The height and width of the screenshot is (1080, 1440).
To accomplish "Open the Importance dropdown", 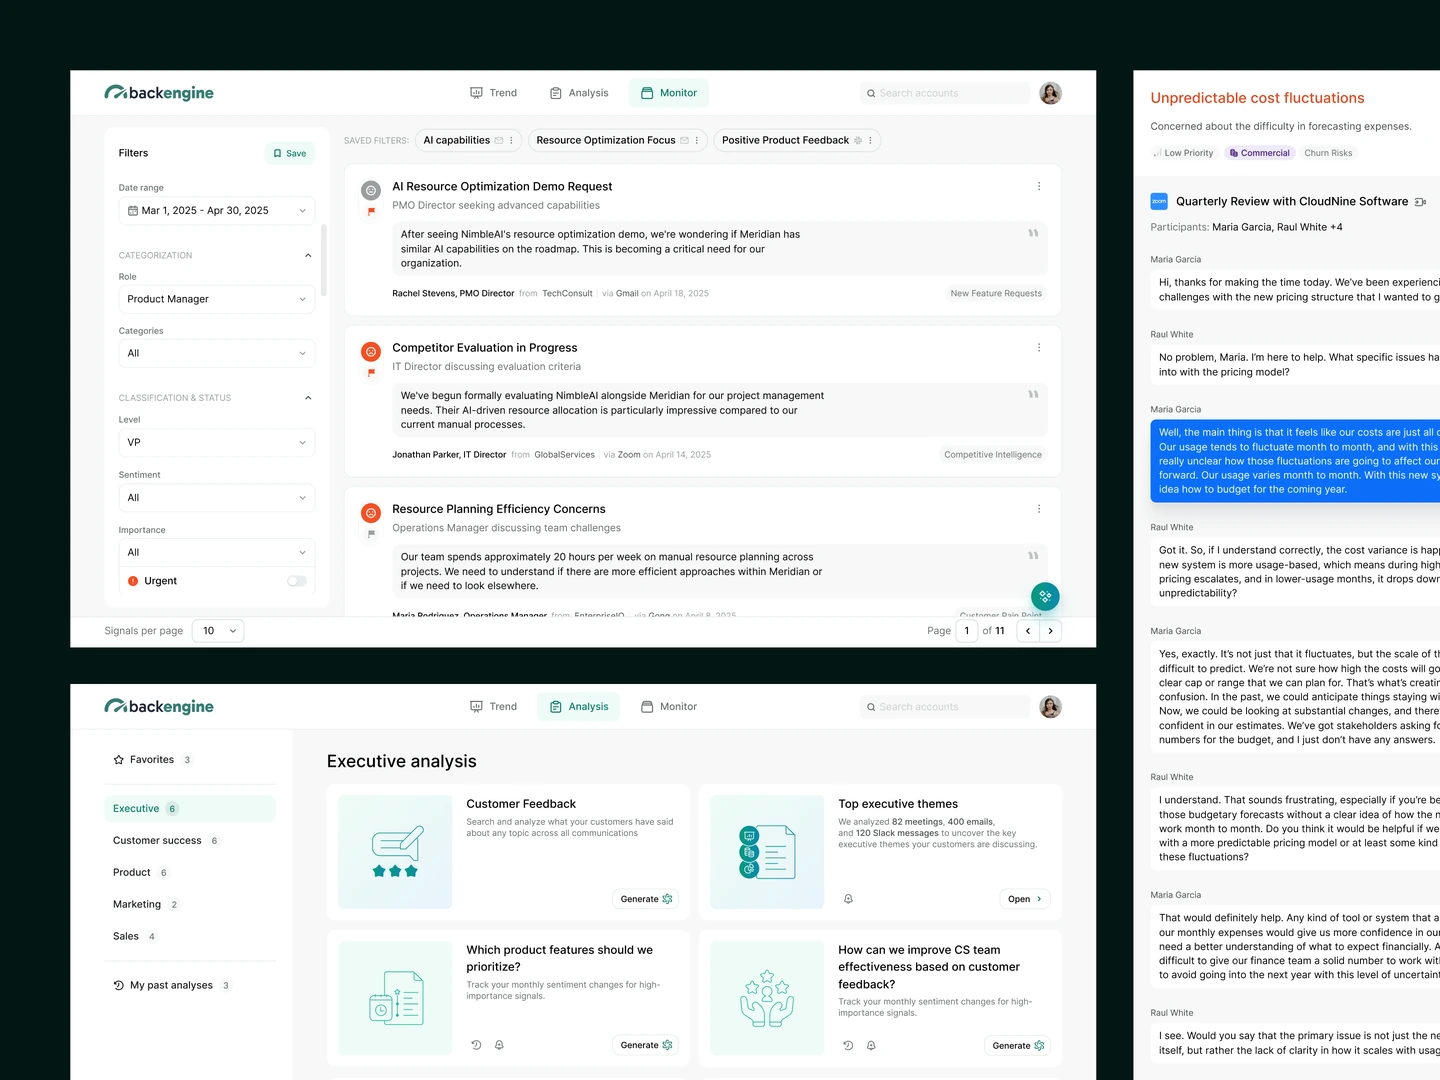I will pos(216,552).
